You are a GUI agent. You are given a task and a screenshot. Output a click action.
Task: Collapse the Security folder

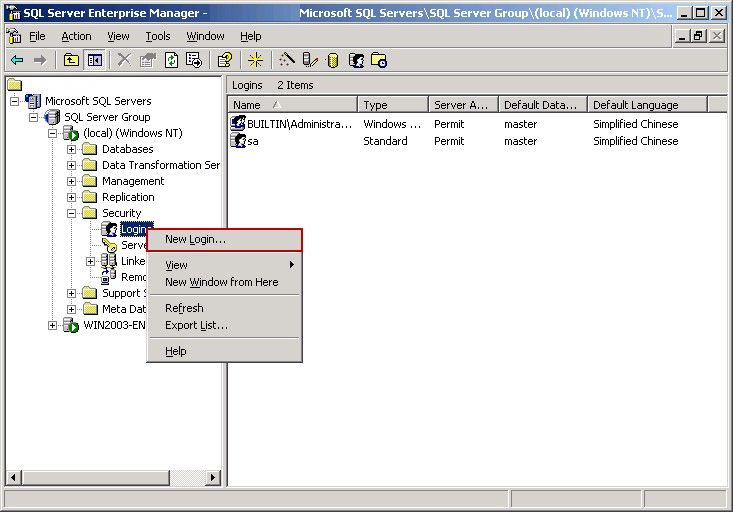71,213
